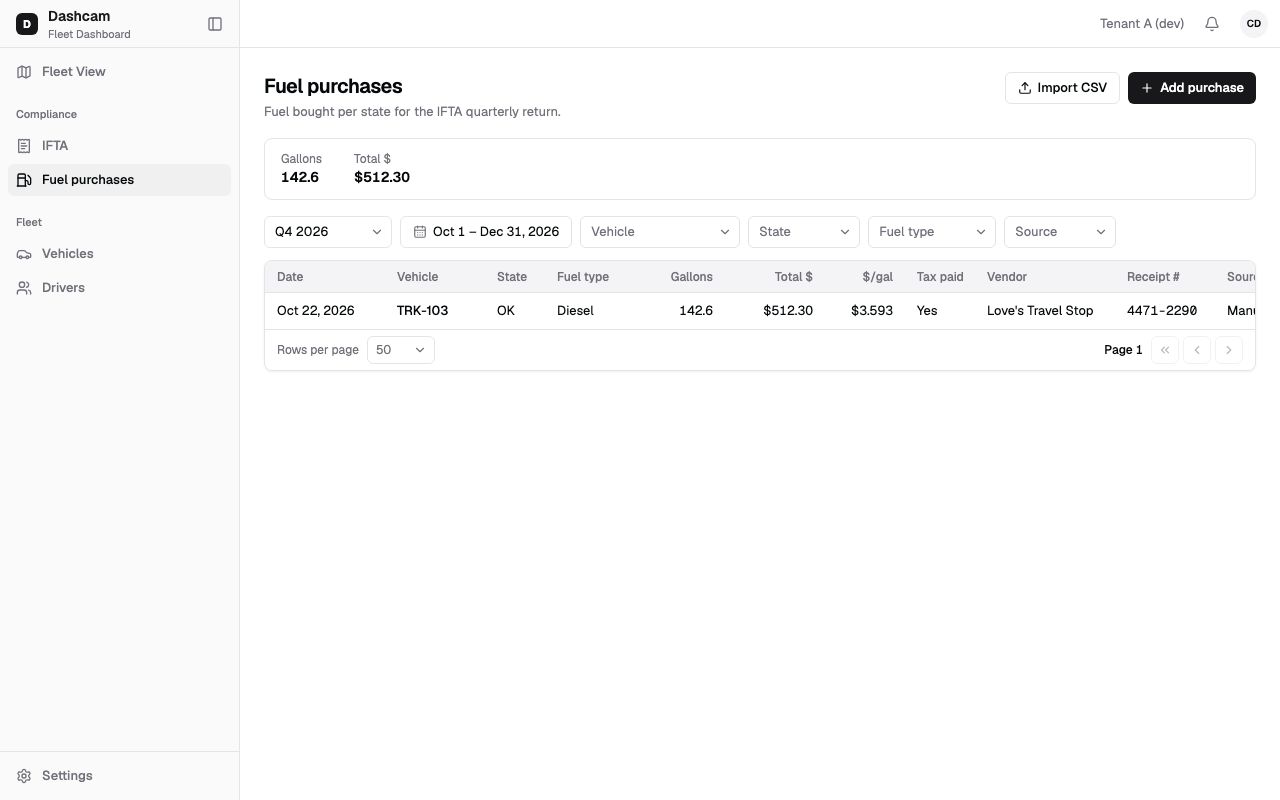Open Fleet View from sidebar
1280x800 pixels.
coord(120,72)
